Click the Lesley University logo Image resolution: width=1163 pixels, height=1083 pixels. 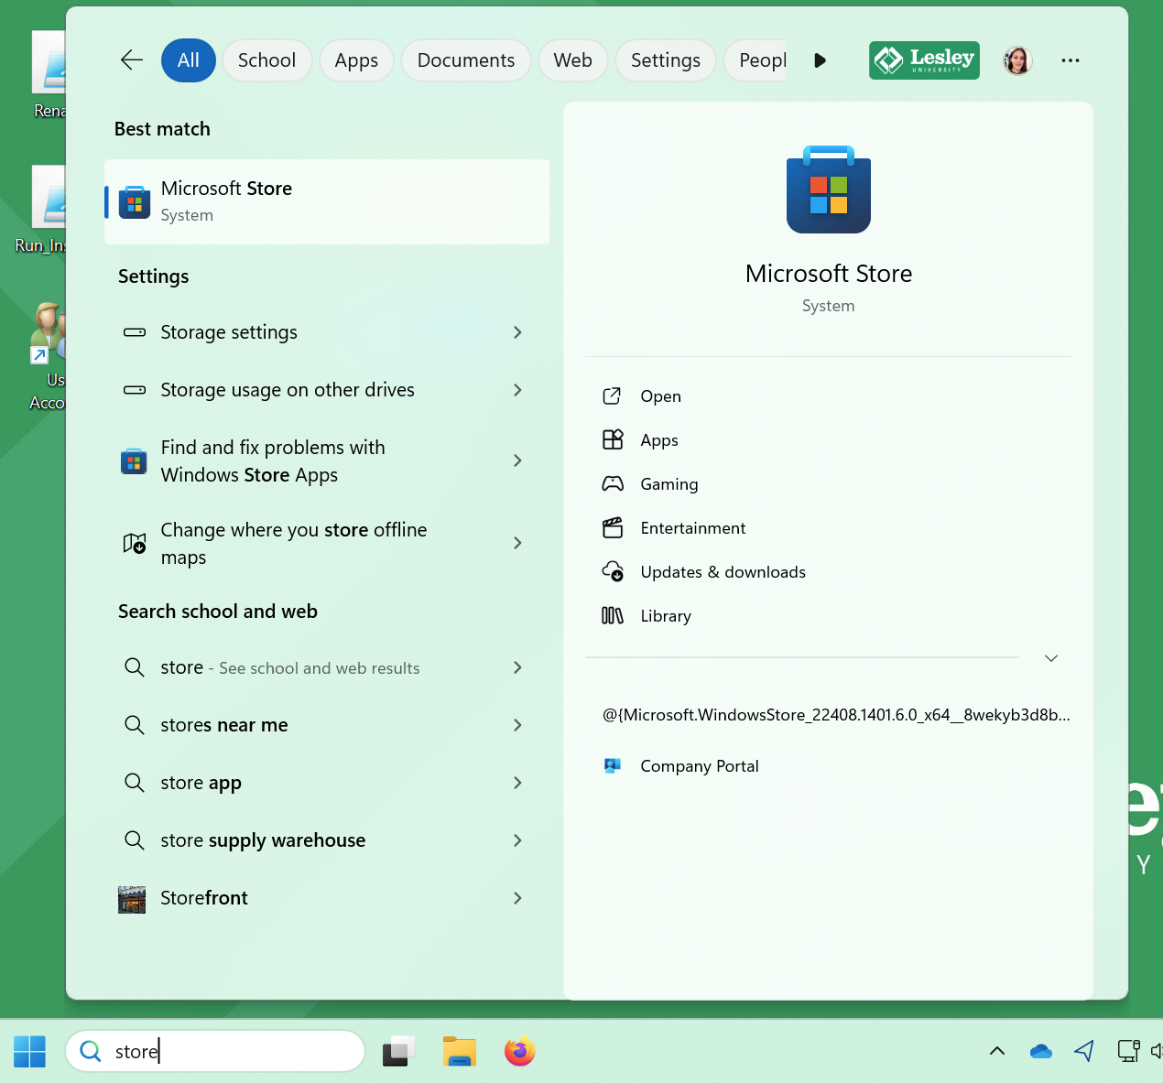tap(923, 60)
